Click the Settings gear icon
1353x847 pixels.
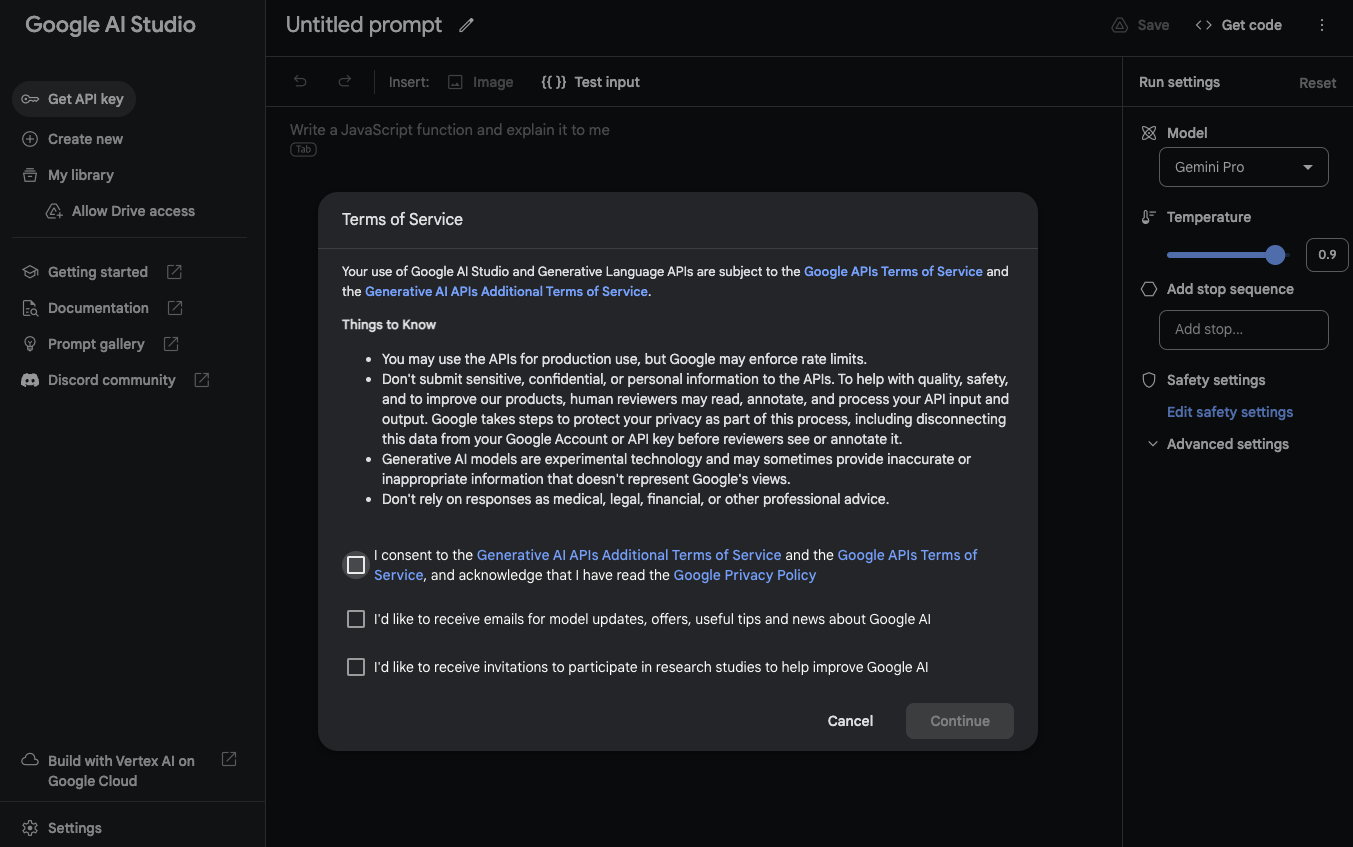[30, 828]
